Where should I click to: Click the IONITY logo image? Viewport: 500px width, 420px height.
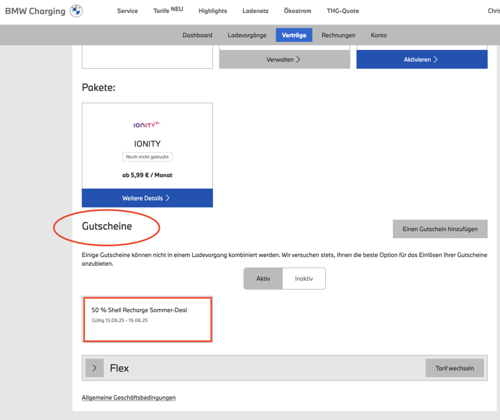(147, 125)
